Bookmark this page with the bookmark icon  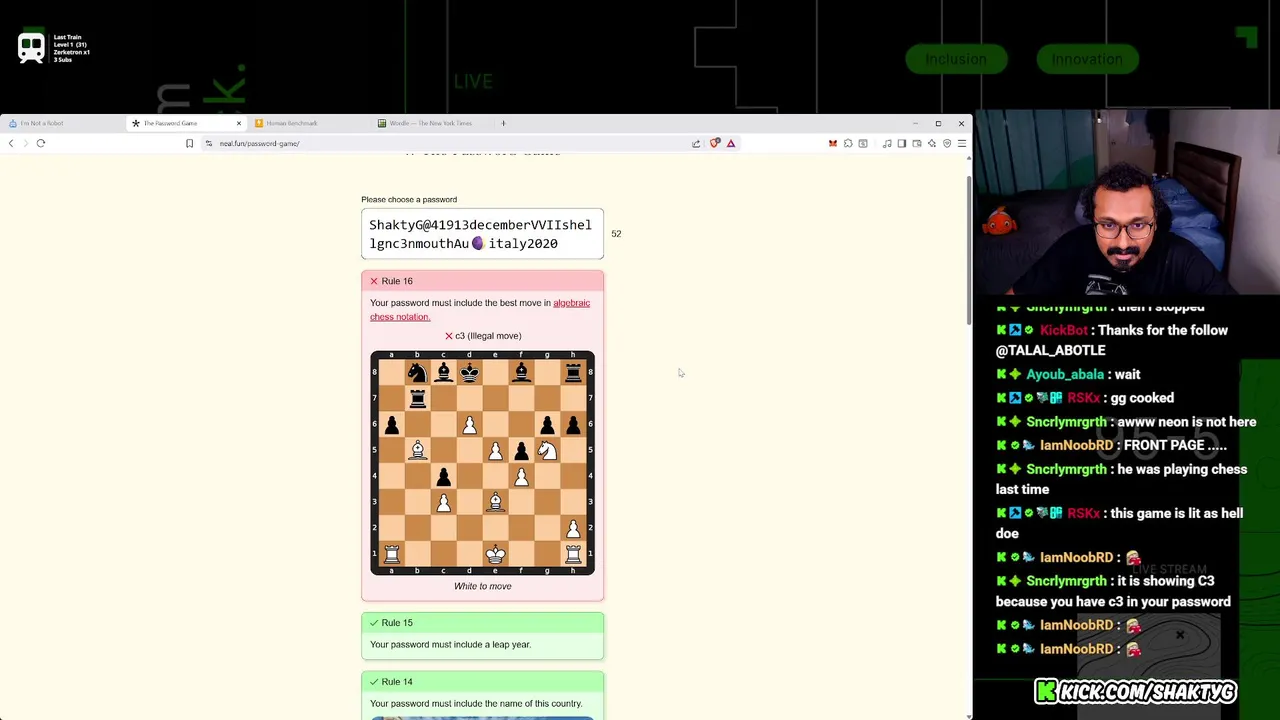tap(189, 143)
